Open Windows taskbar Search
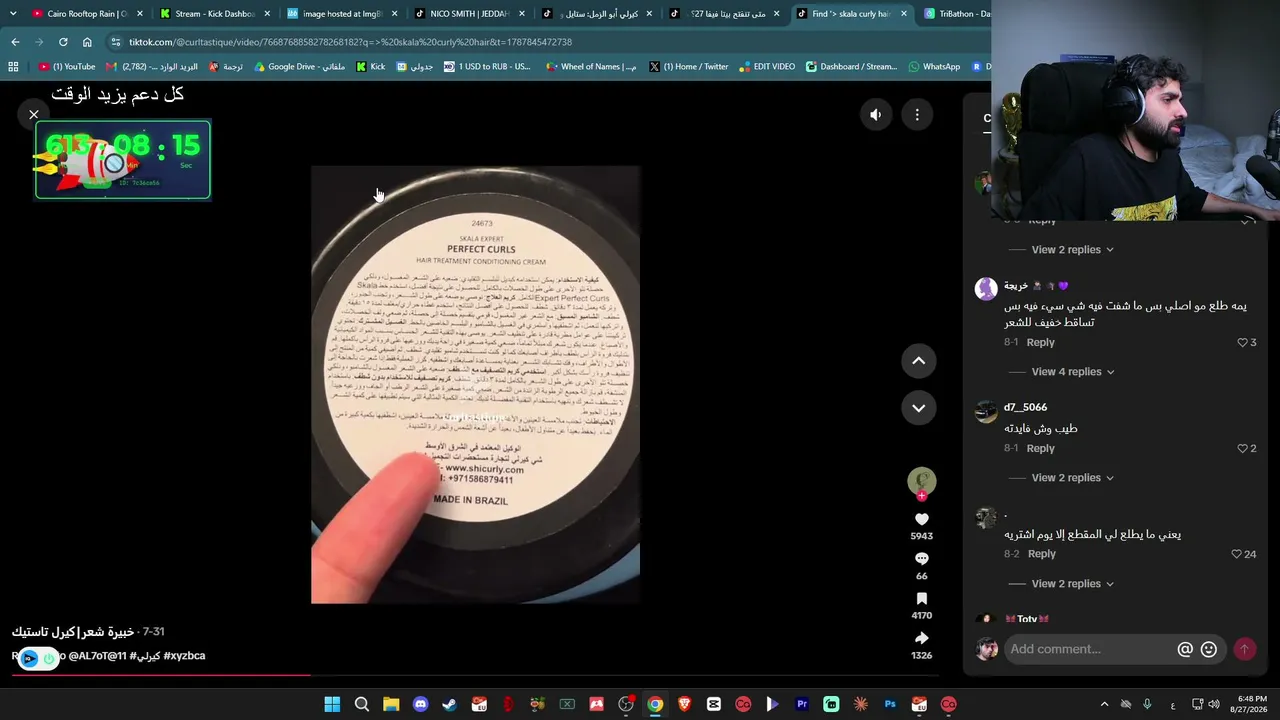The width and height of the screenshot is (1280, 720). [x=362, y=705]
